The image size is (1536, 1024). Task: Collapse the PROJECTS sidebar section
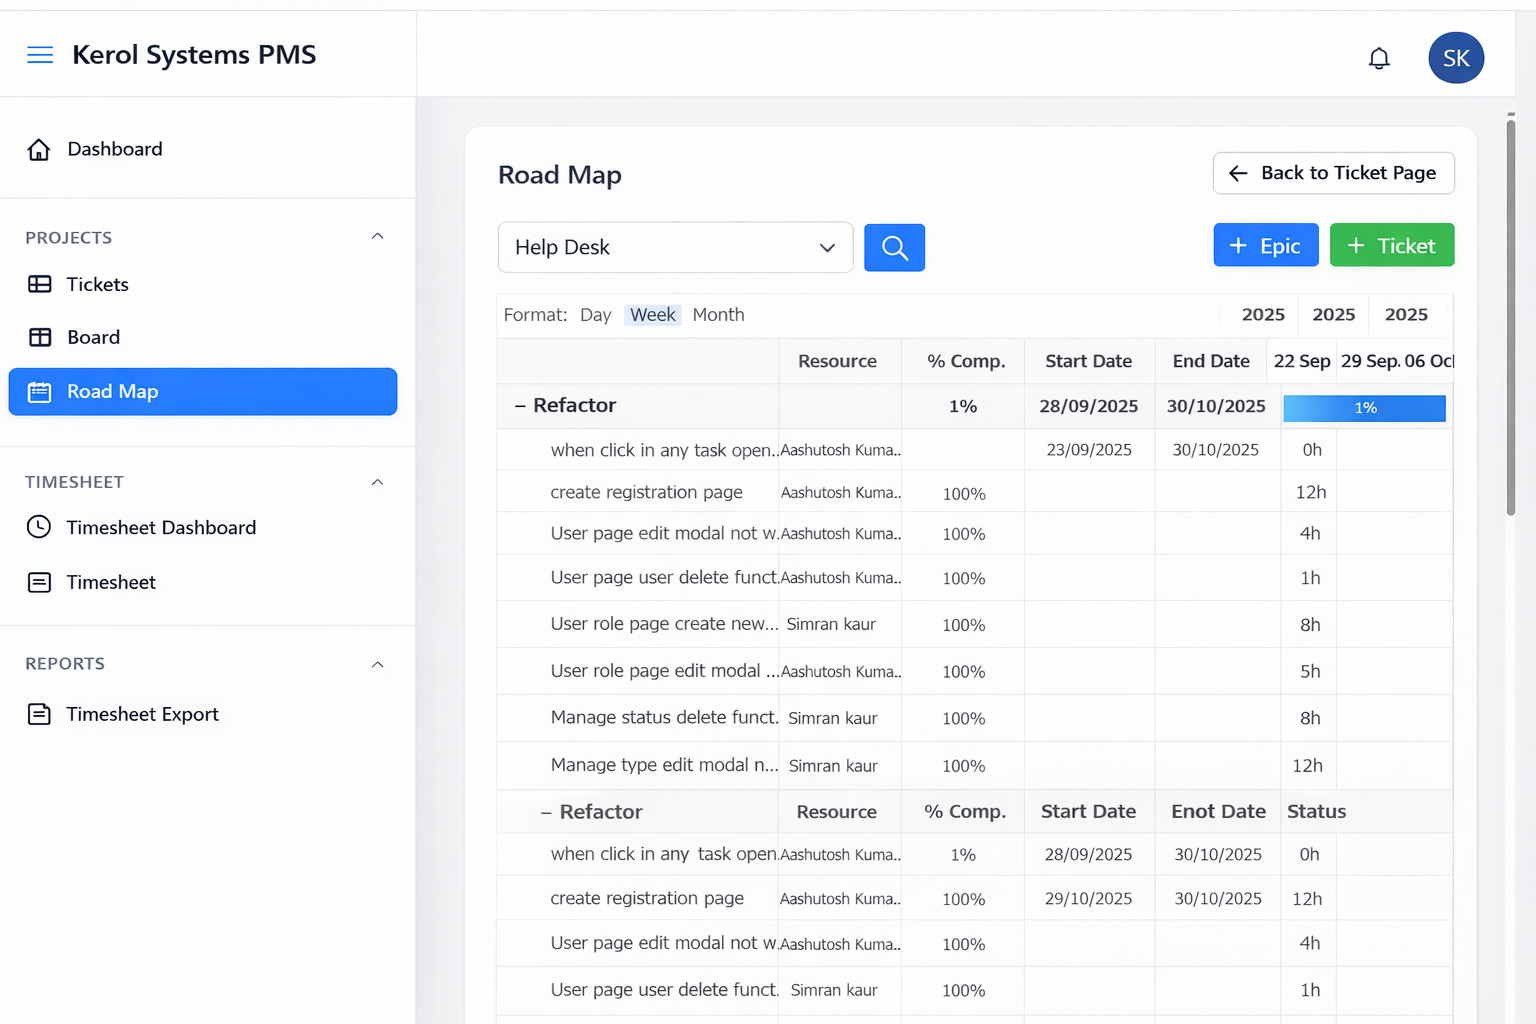(377, 237)
